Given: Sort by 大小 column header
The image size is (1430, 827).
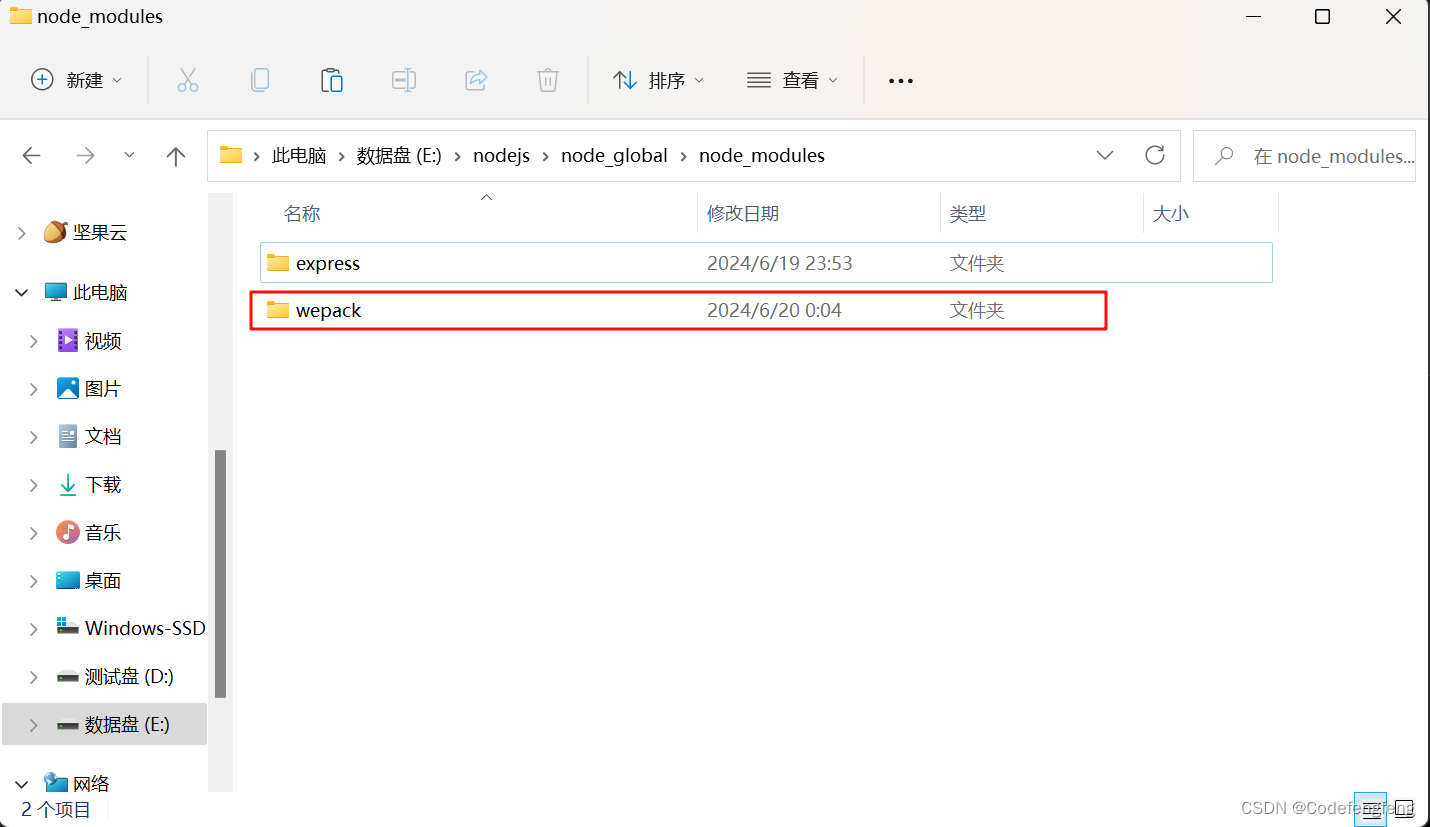Looking at the screenshot, I should coord(1171,213).
